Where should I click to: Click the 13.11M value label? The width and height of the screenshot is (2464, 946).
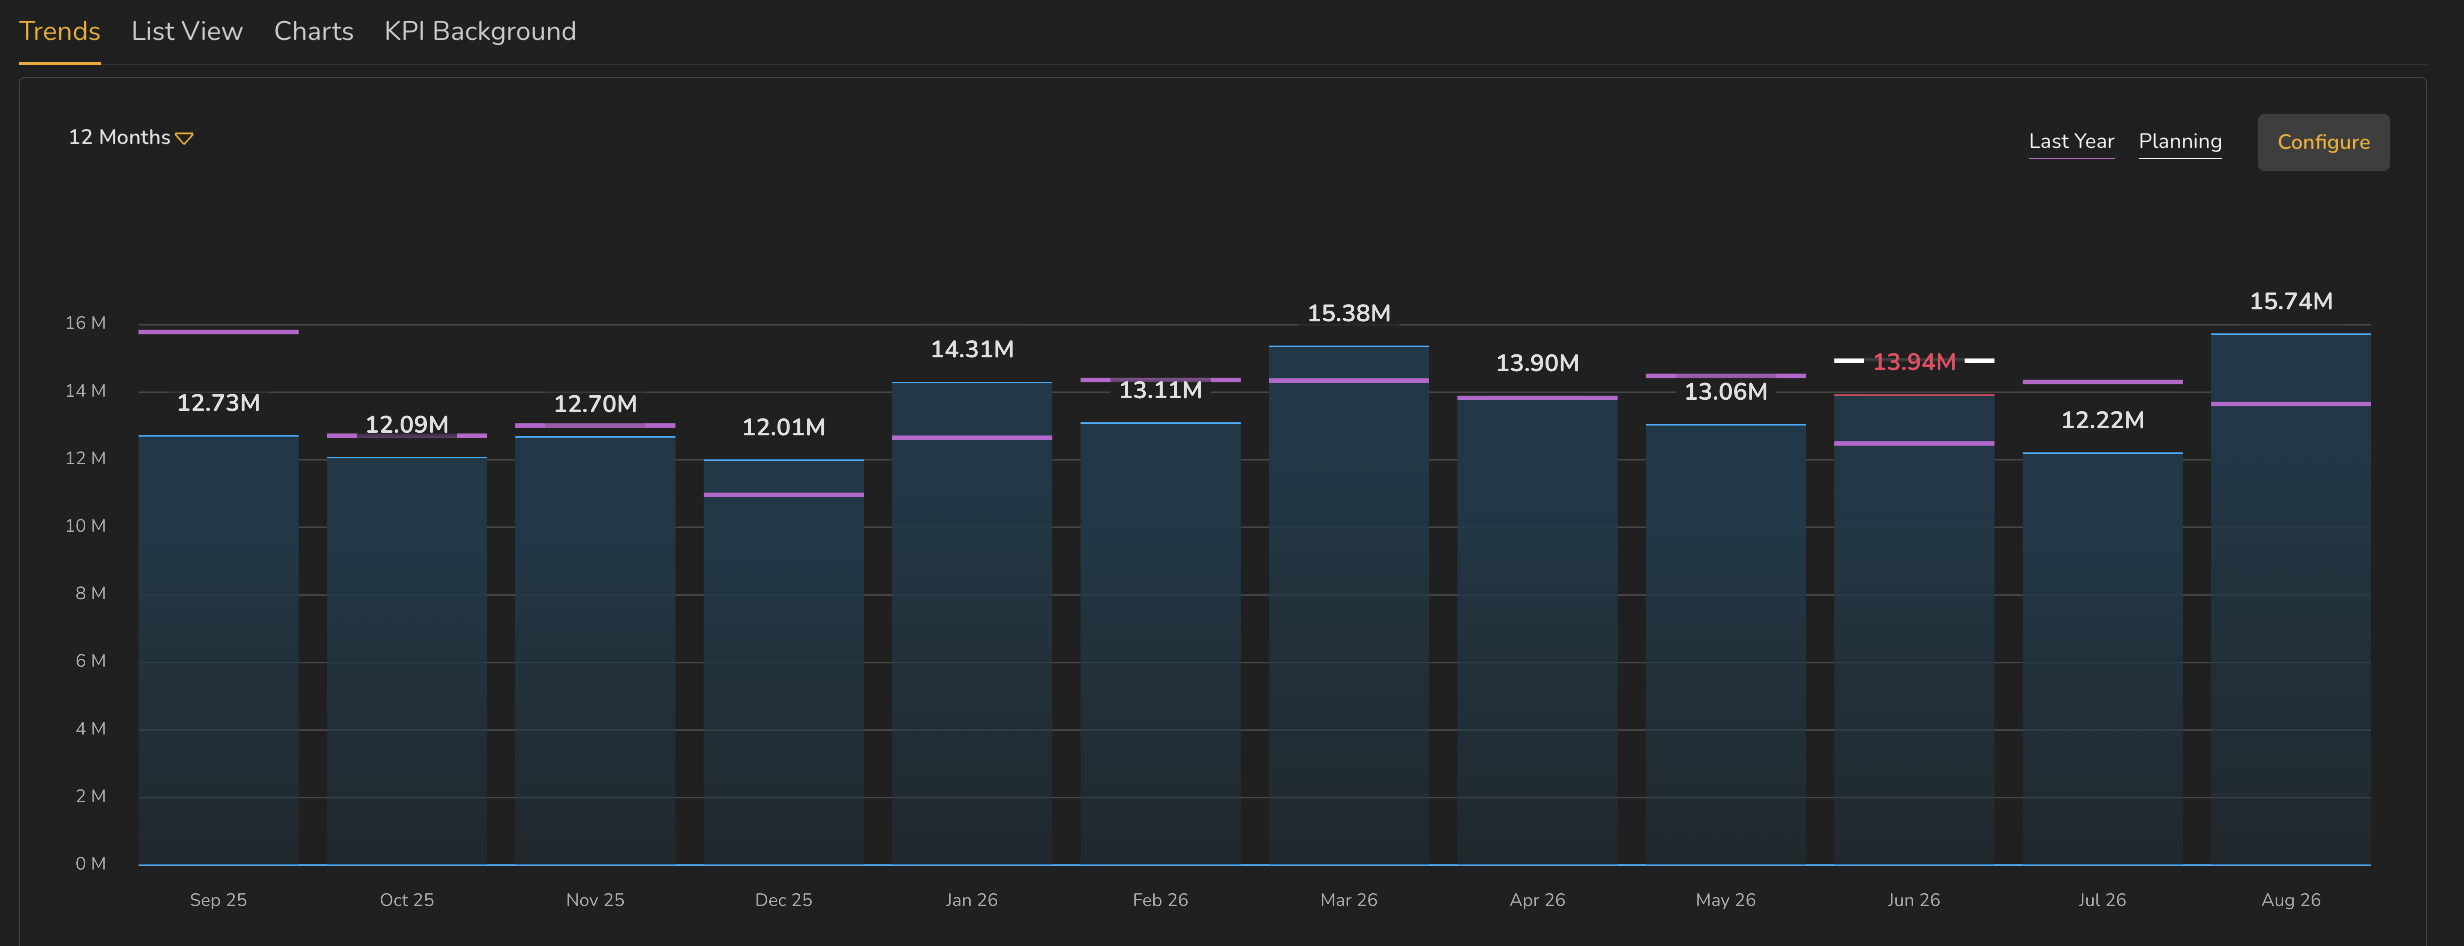(x=1161, y=390)
